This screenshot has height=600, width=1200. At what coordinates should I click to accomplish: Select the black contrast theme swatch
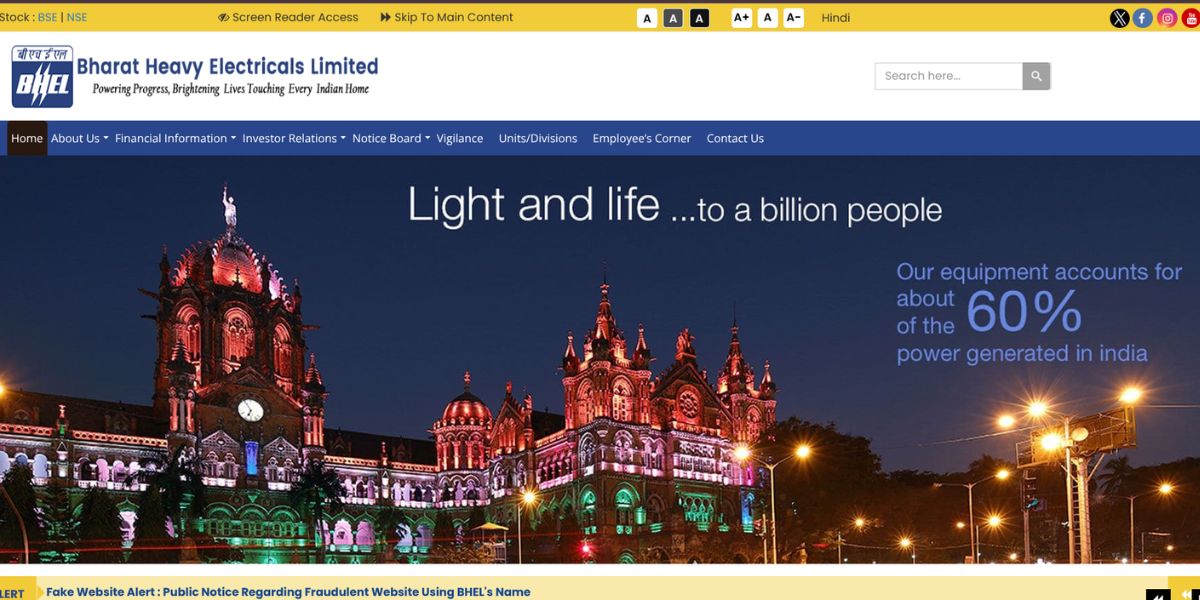click(x=699, y=18)
